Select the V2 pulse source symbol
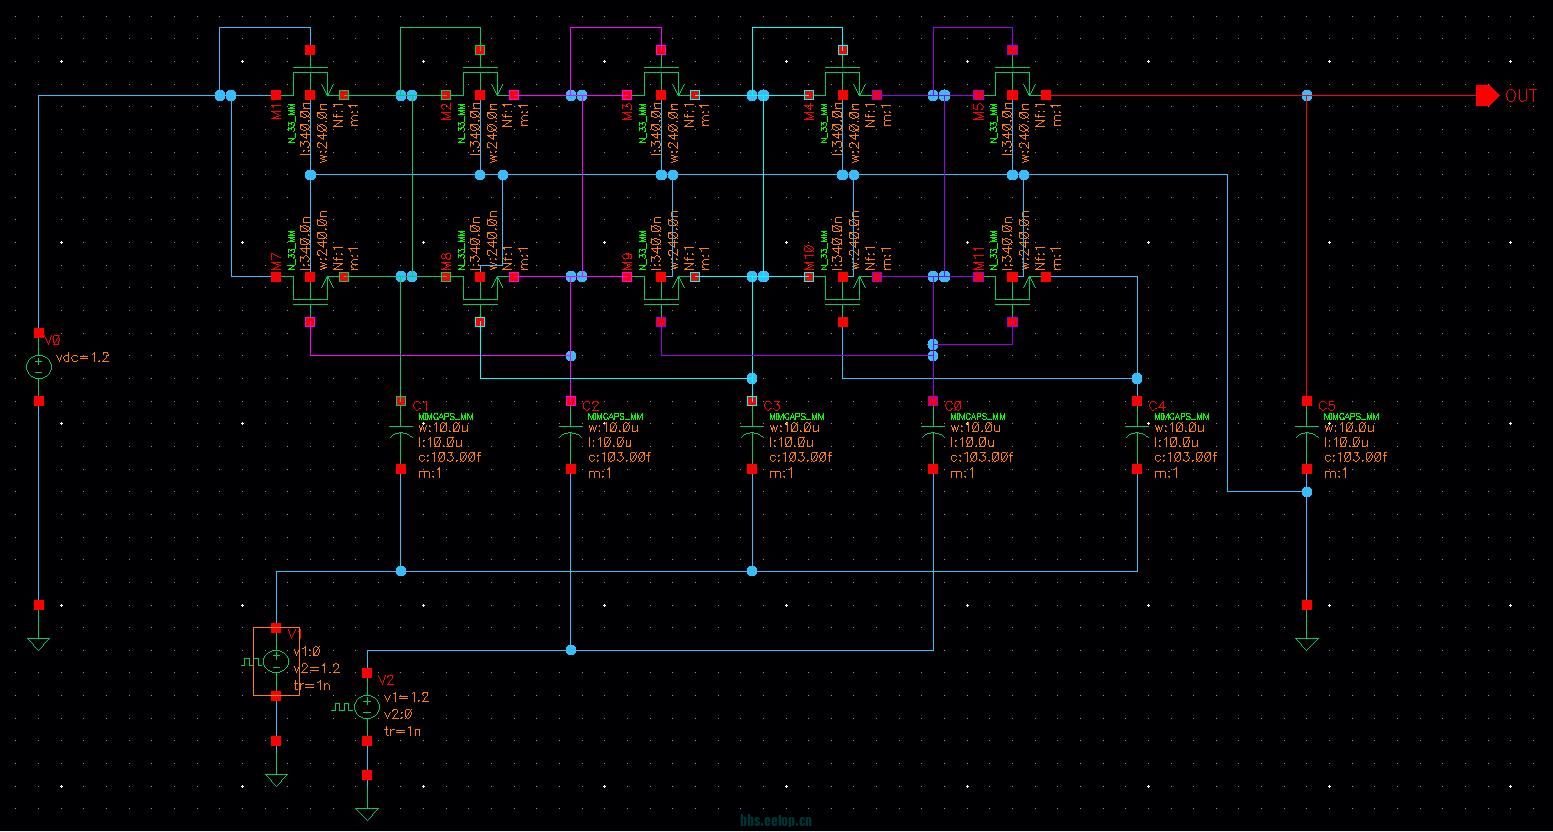1553x832 pixels. tap(367, 707)
